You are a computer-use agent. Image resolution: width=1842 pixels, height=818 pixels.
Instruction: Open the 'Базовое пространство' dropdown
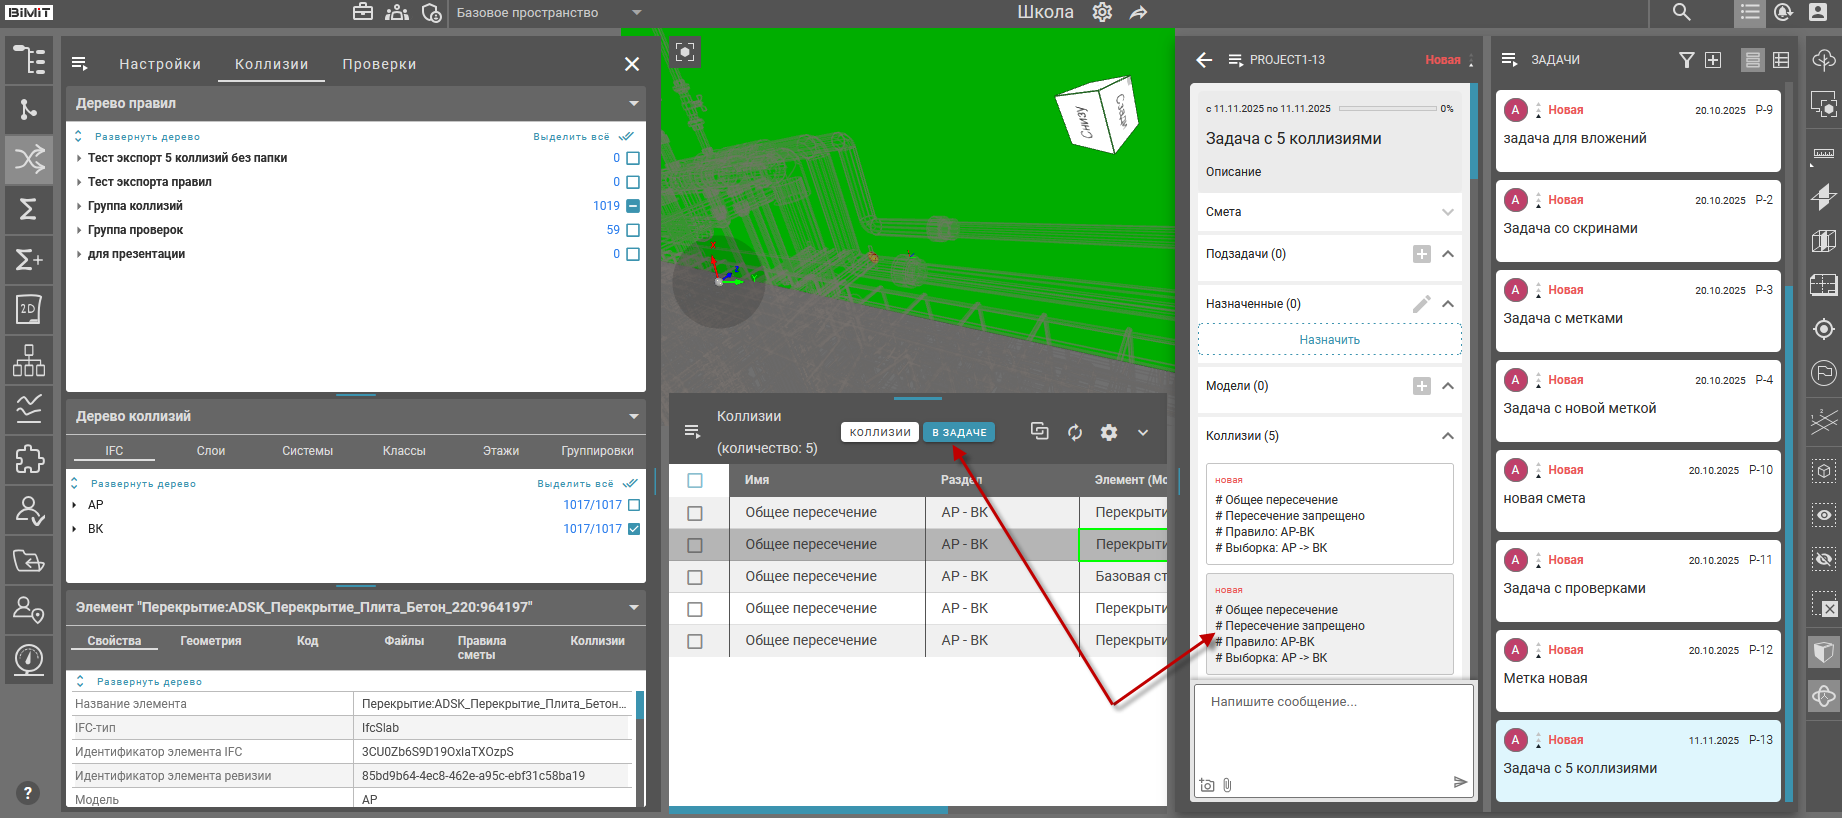point(636,13)
